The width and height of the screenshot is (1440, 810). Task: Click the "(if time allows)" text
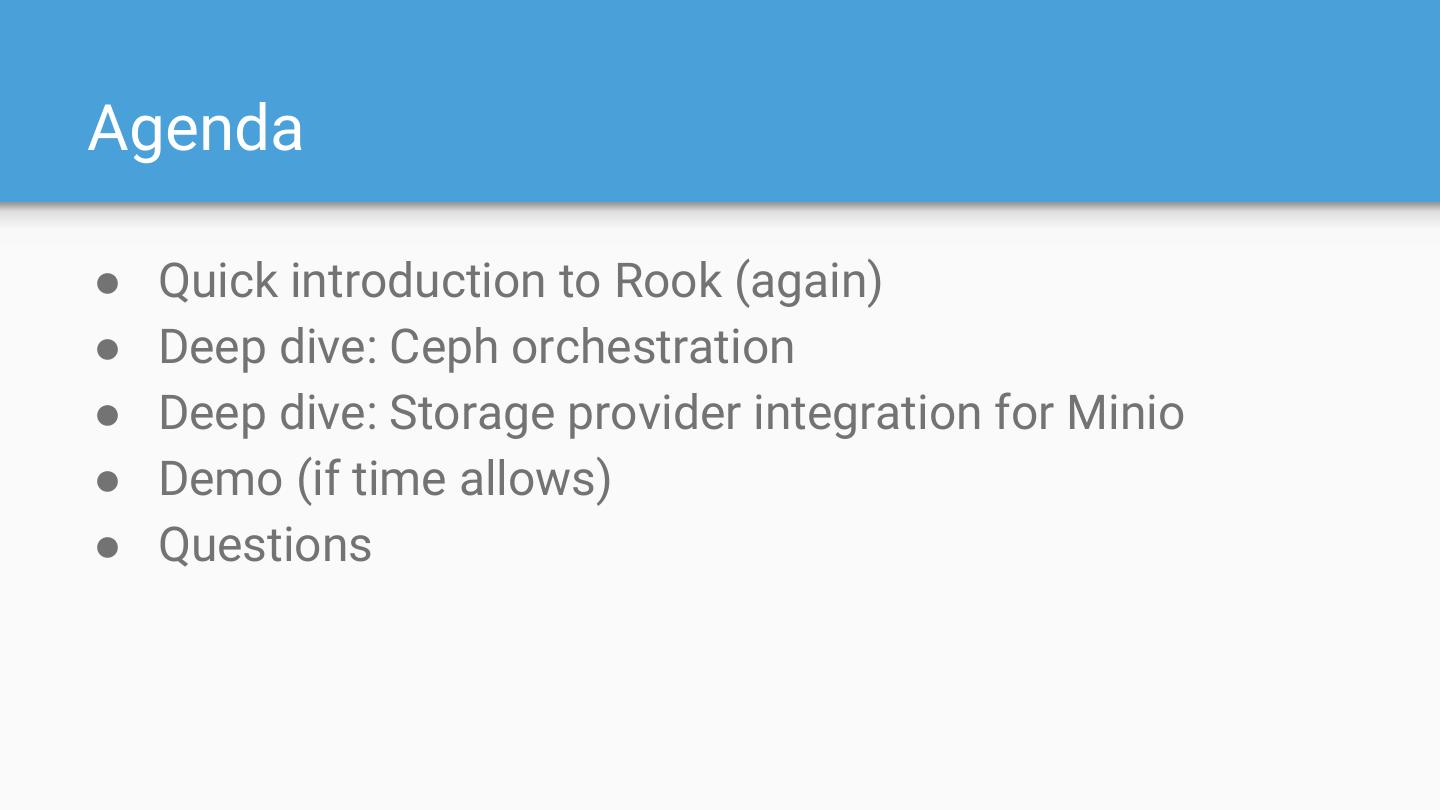tap(454, 479)
